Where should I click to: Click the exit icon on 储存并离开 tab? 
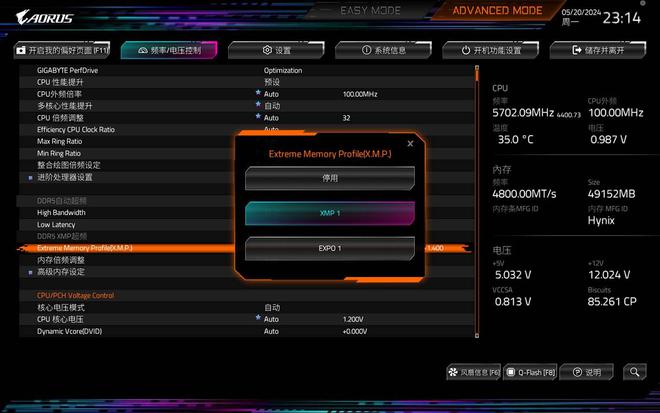[577, 50]
